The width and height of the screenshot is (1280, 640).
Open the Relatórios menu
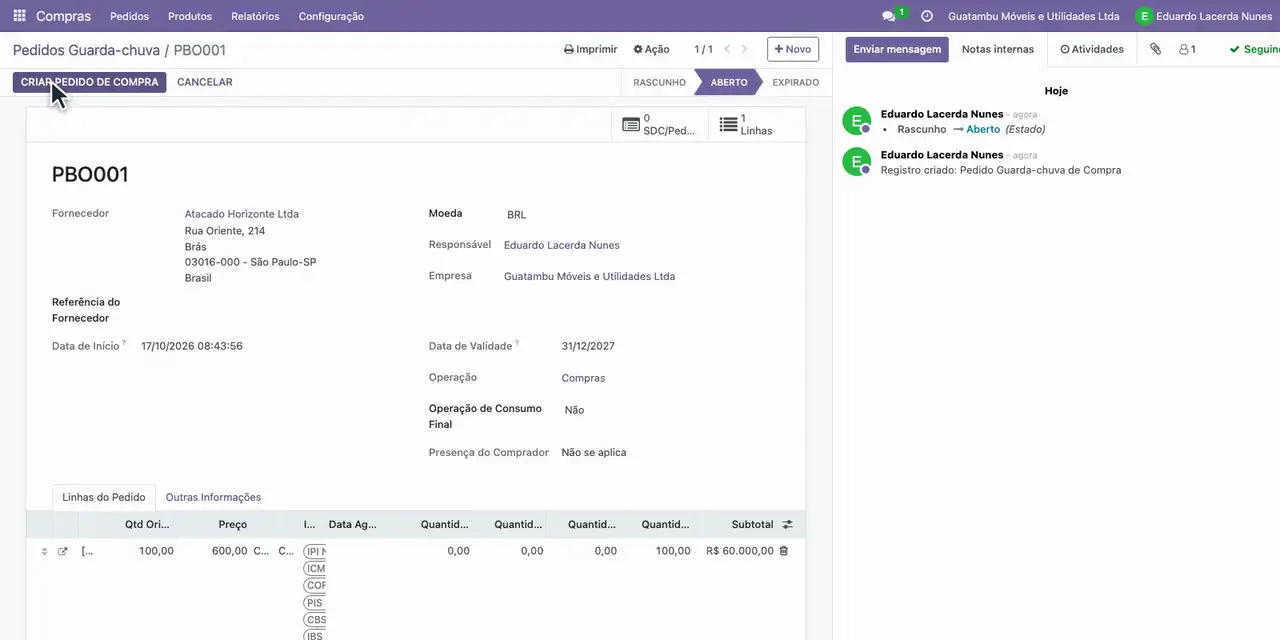point(255,16)
